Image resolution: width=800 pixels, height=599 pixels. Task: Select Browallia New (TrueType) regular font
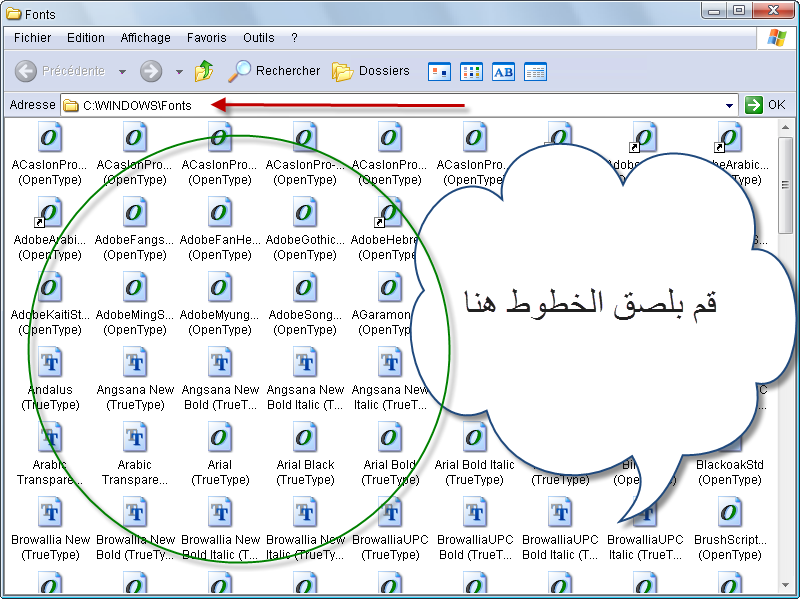click(x=50, y=528)
